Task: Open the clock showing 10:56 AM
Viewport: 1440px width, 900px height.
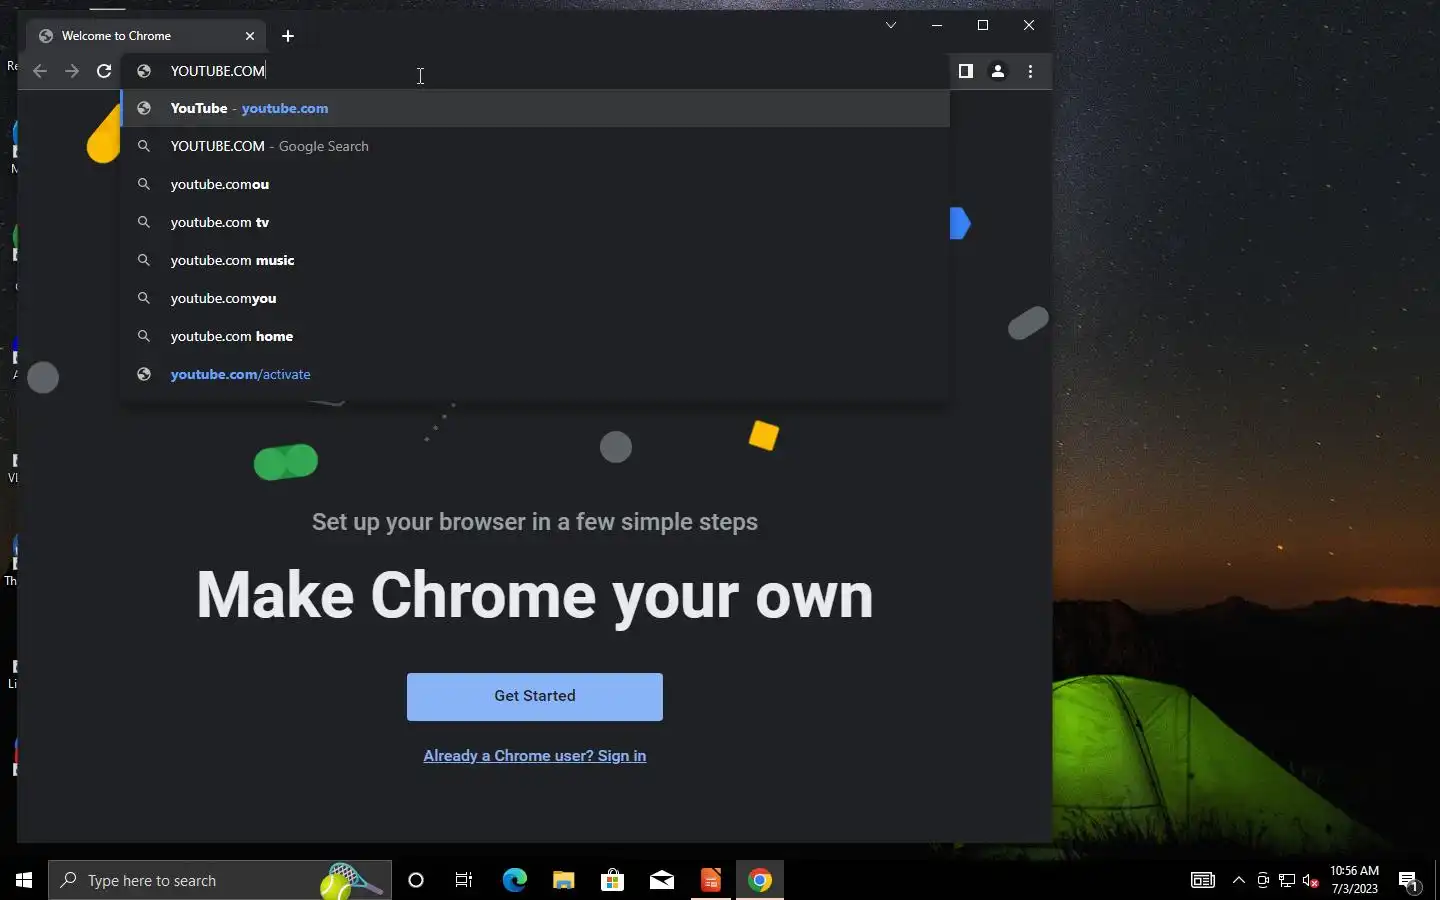Action: [1355, 880]
